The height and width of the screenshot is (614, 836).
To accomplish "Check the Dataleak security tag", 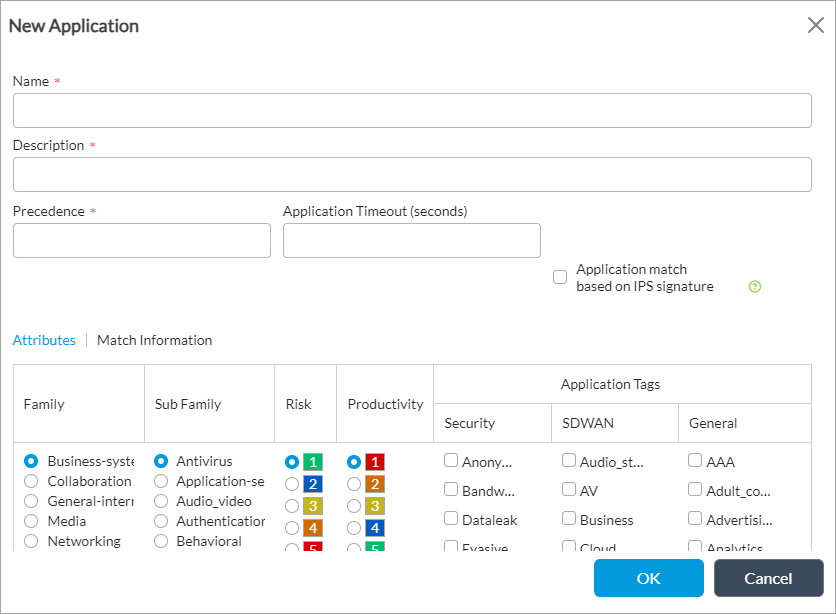I will (451, 519).
